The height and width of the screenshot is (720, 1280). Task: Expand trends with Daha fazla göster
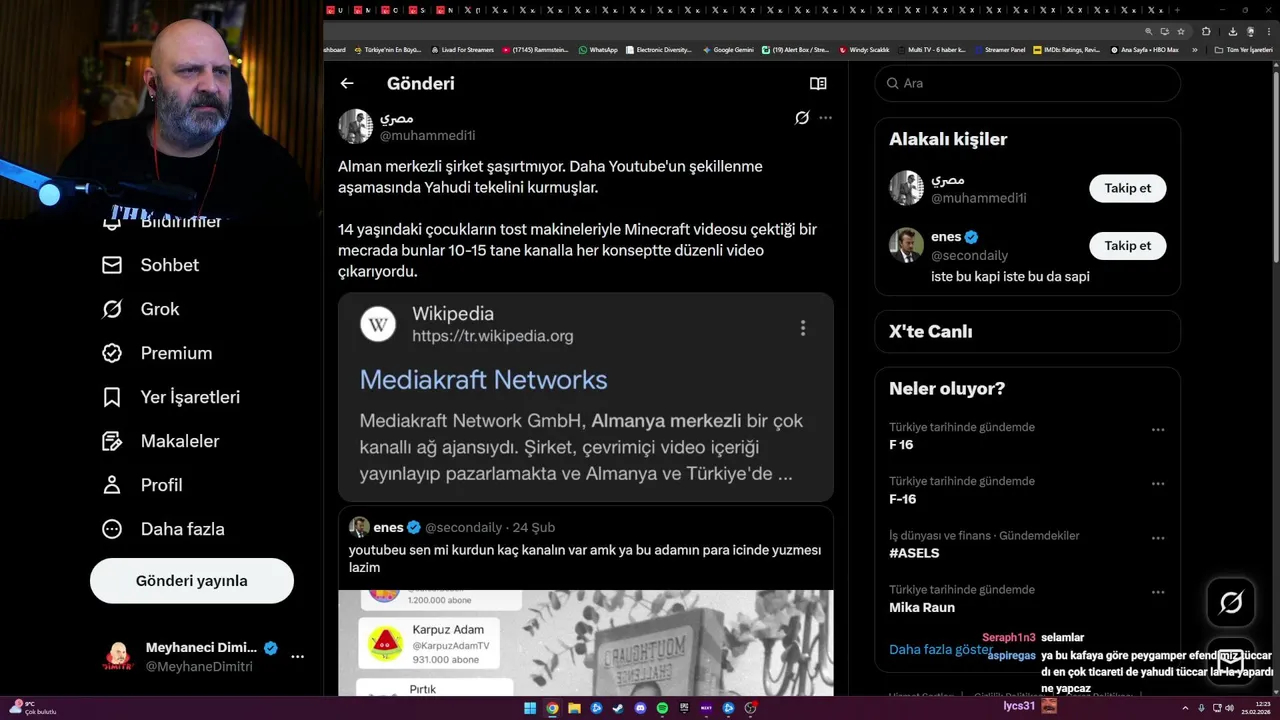[x=941, y=649]
